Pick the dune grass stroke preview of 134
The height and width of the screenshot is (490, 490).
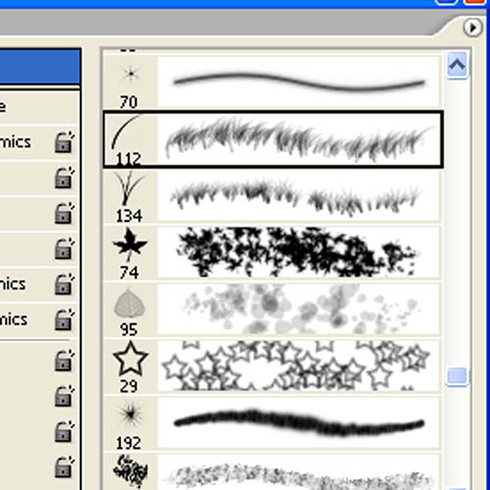(298, 196)
